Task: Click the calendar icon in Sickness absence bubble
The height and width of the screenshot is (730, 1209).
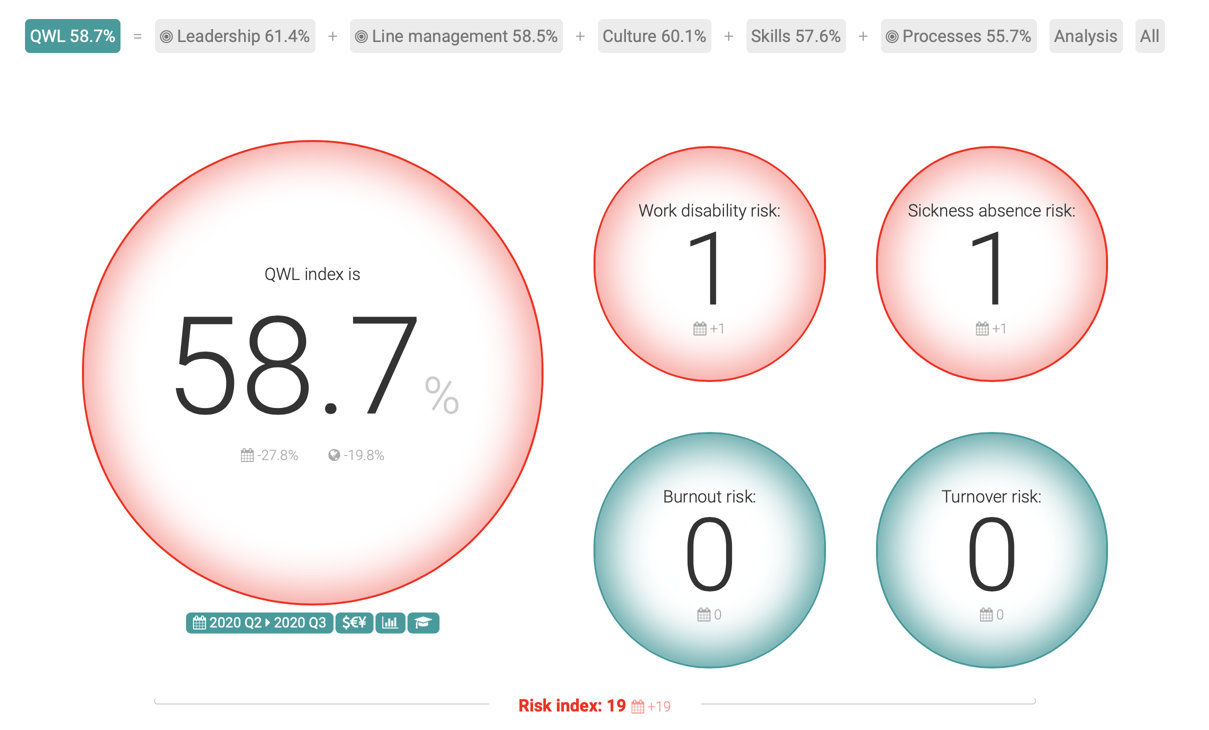Action: click(981, 328)
